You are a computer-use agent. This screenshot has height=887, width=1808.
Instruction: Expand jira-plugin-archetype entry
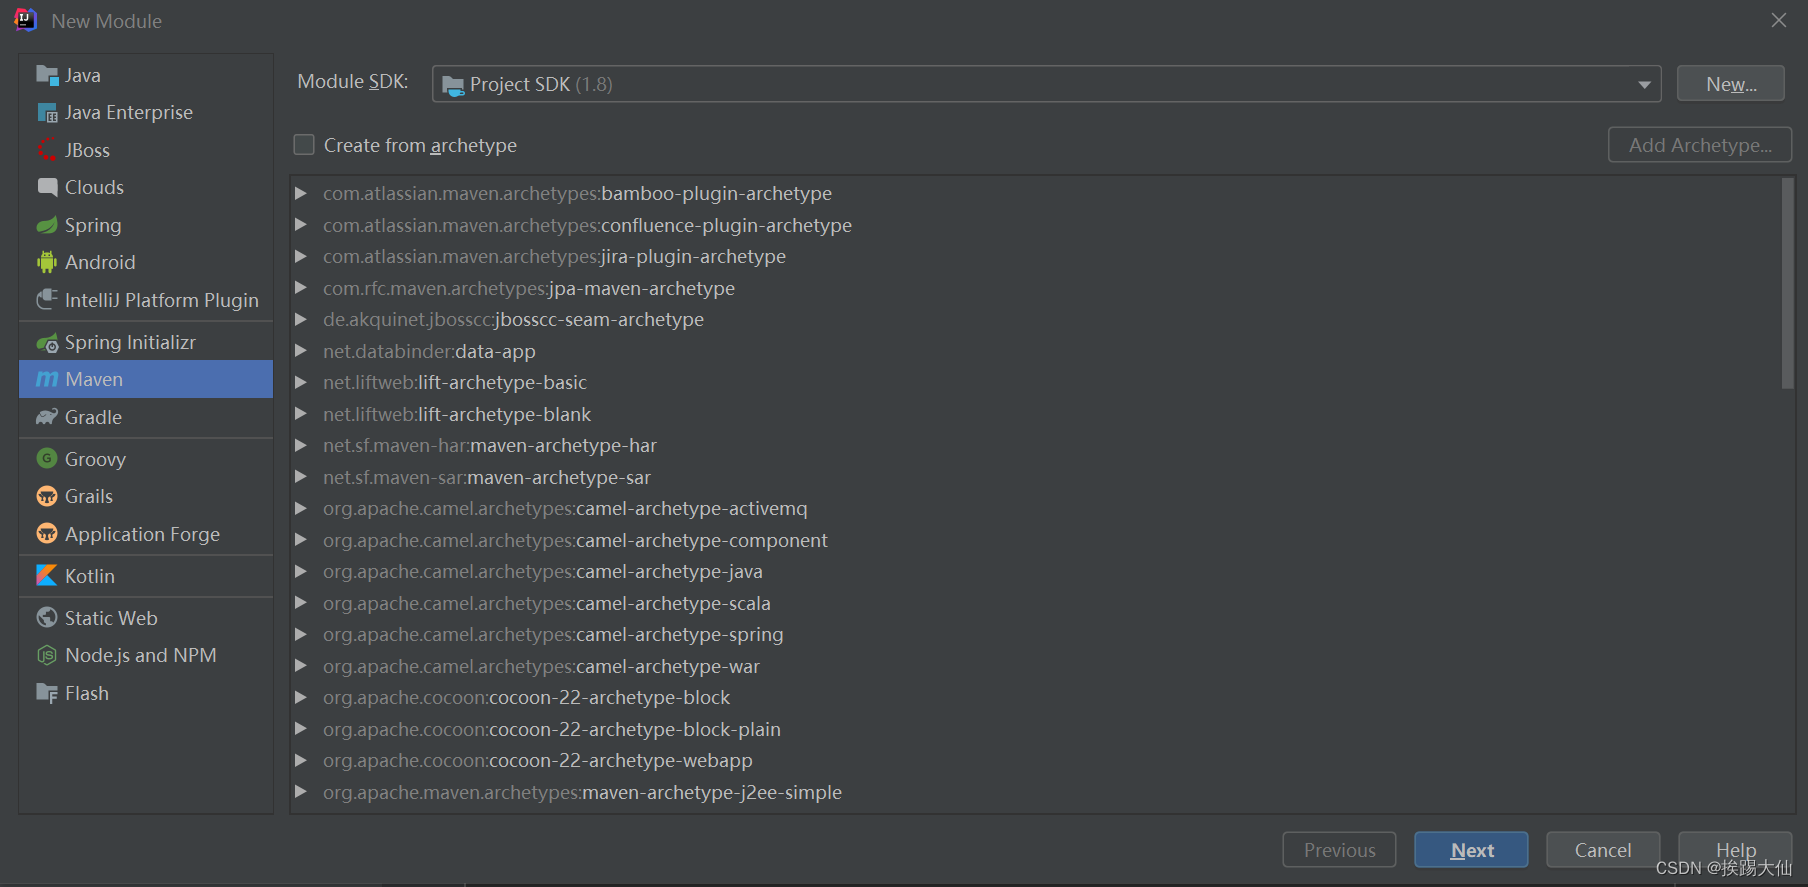tap(300, 256)
